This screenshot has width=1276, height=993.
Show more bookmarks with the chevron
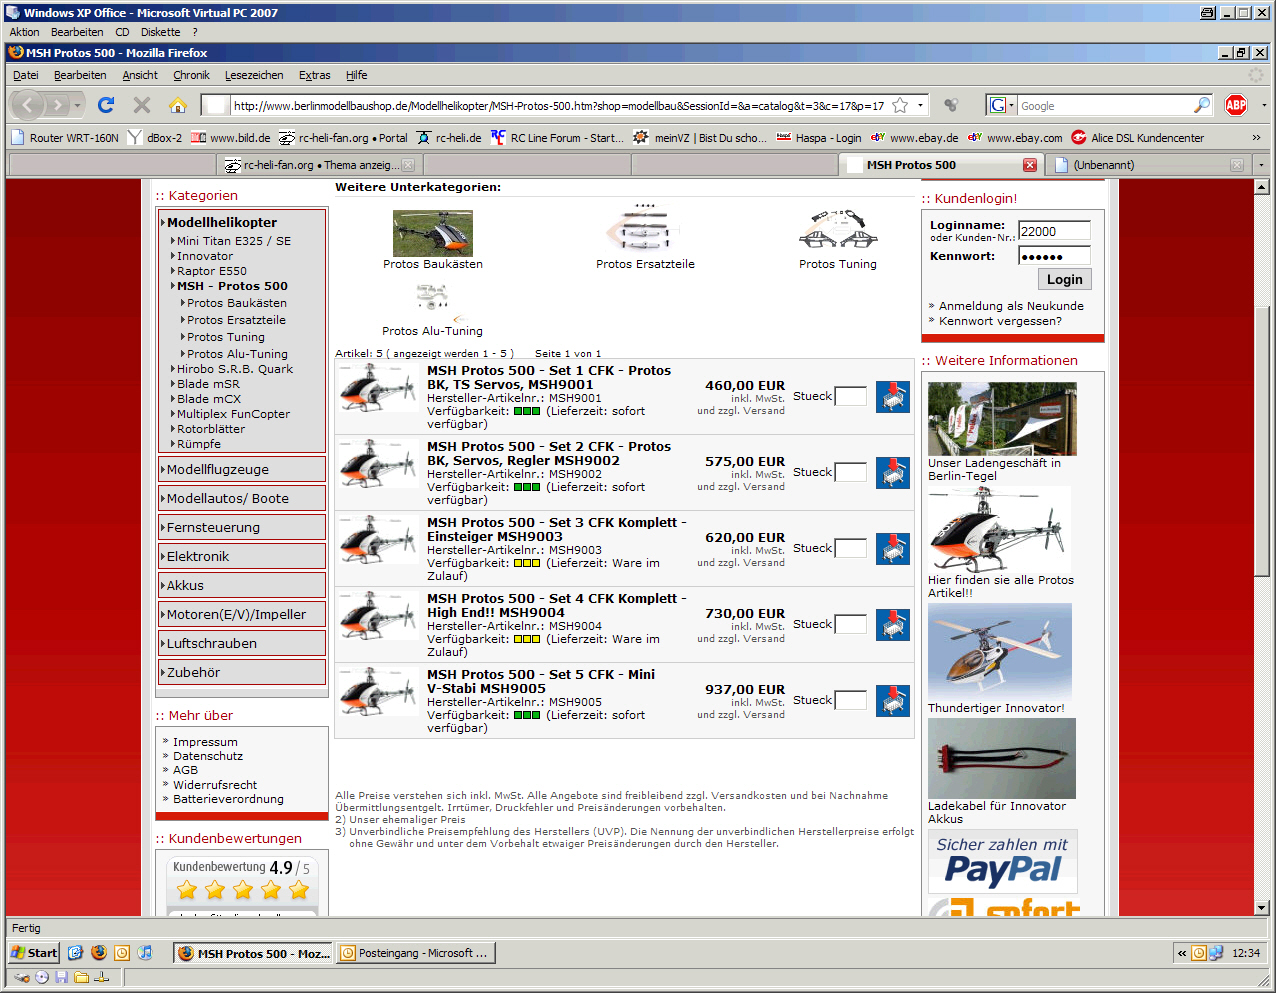pos(1256,138)
